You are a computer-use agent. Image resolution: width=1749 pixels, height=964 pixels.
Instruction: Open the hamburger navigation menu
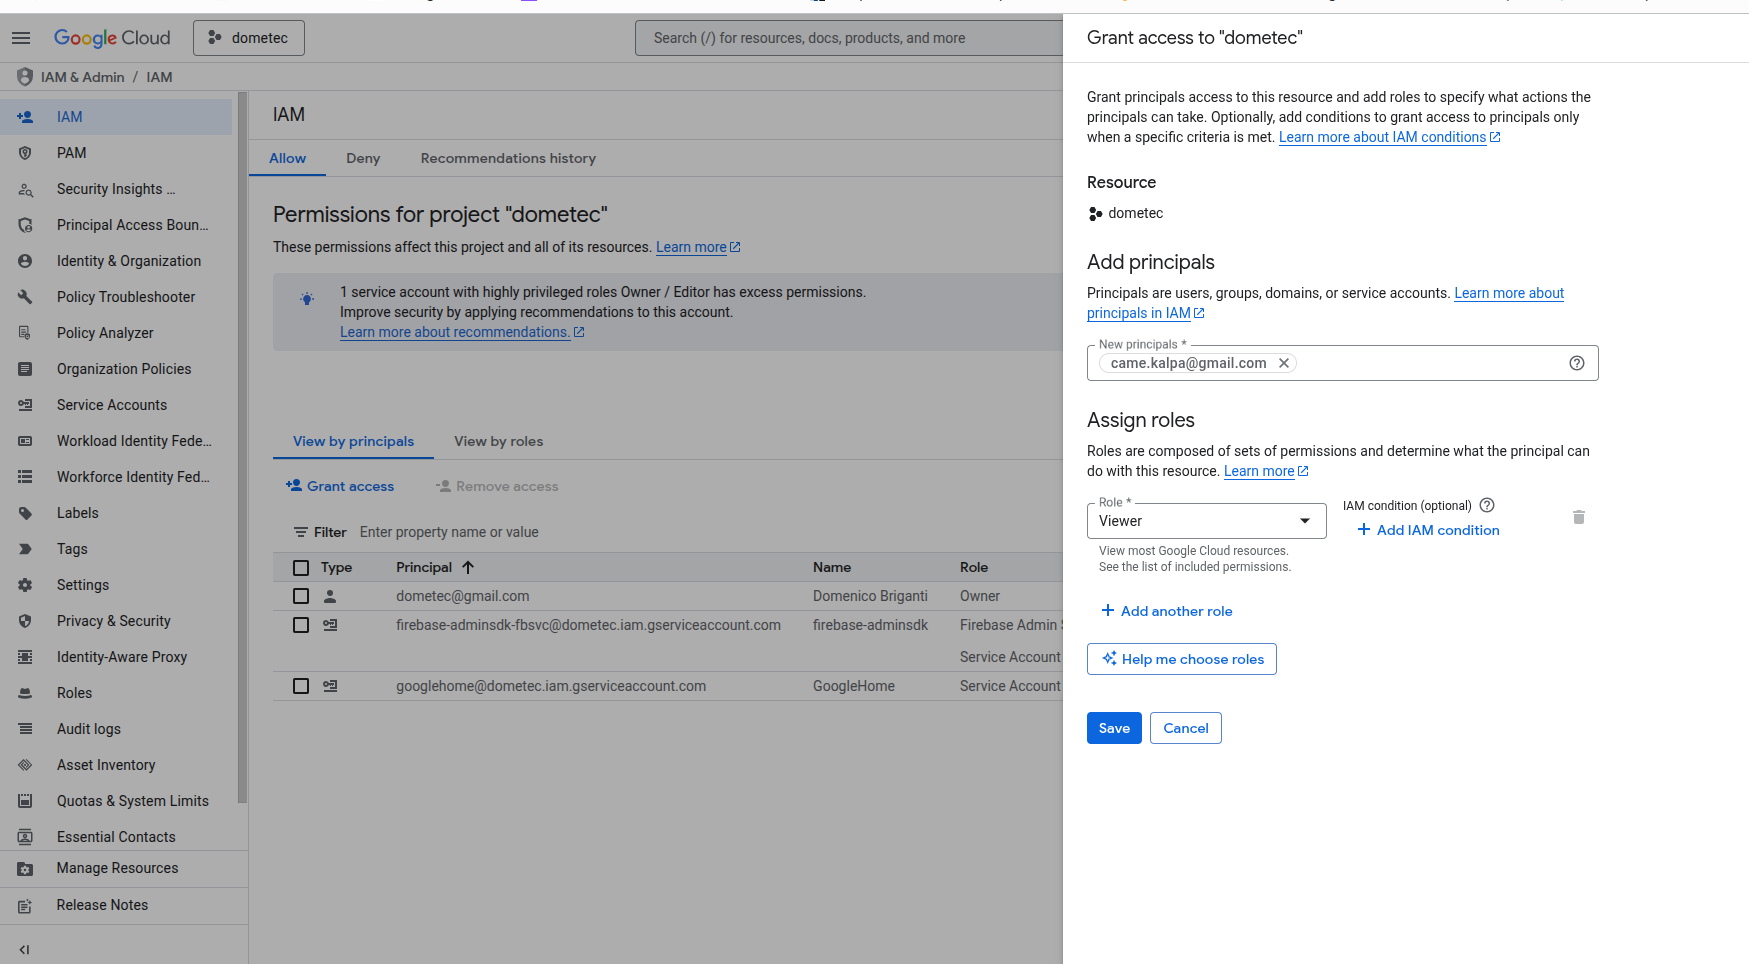coord(21,38)
